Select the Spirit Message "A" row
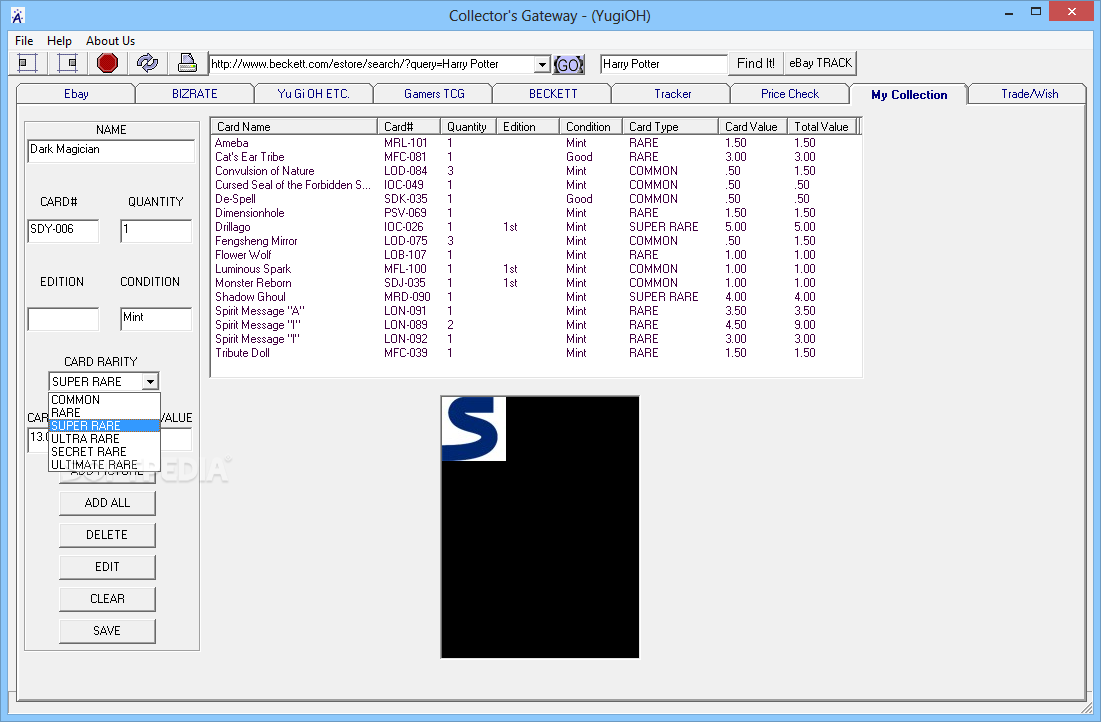This screenshot has width=1101, height=722. (536, 311)
